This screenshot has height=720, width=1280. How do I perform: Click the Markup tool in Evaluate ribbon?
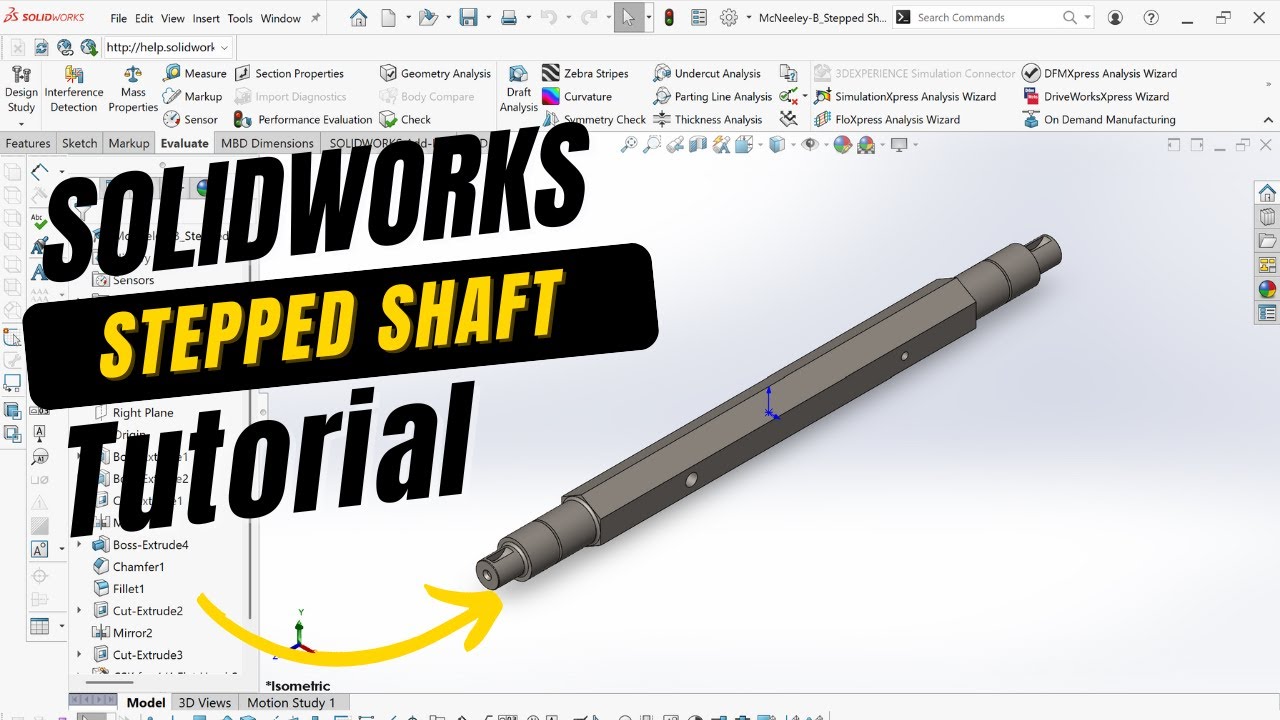click(x=193, y=96)
